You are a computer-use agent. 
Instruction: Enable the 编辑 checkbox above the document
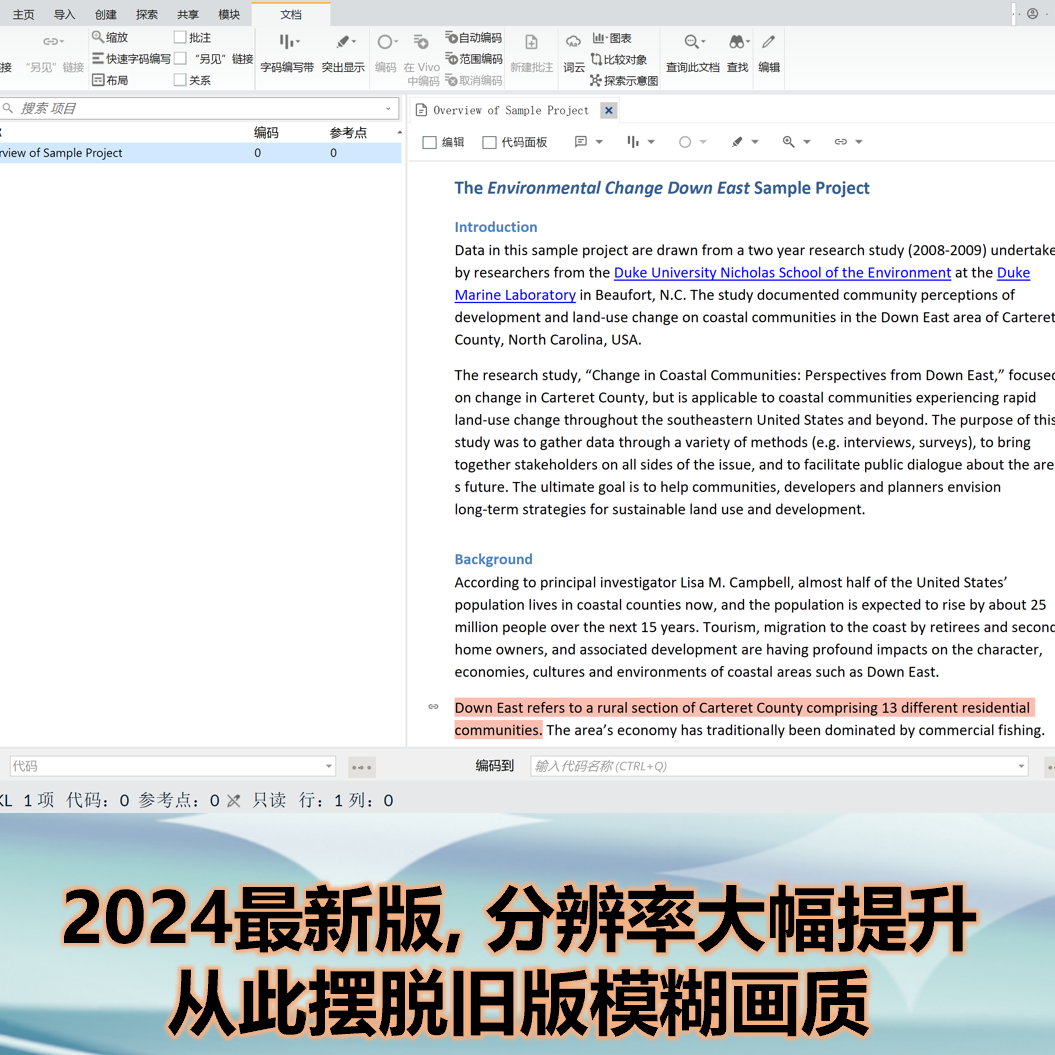427,142
